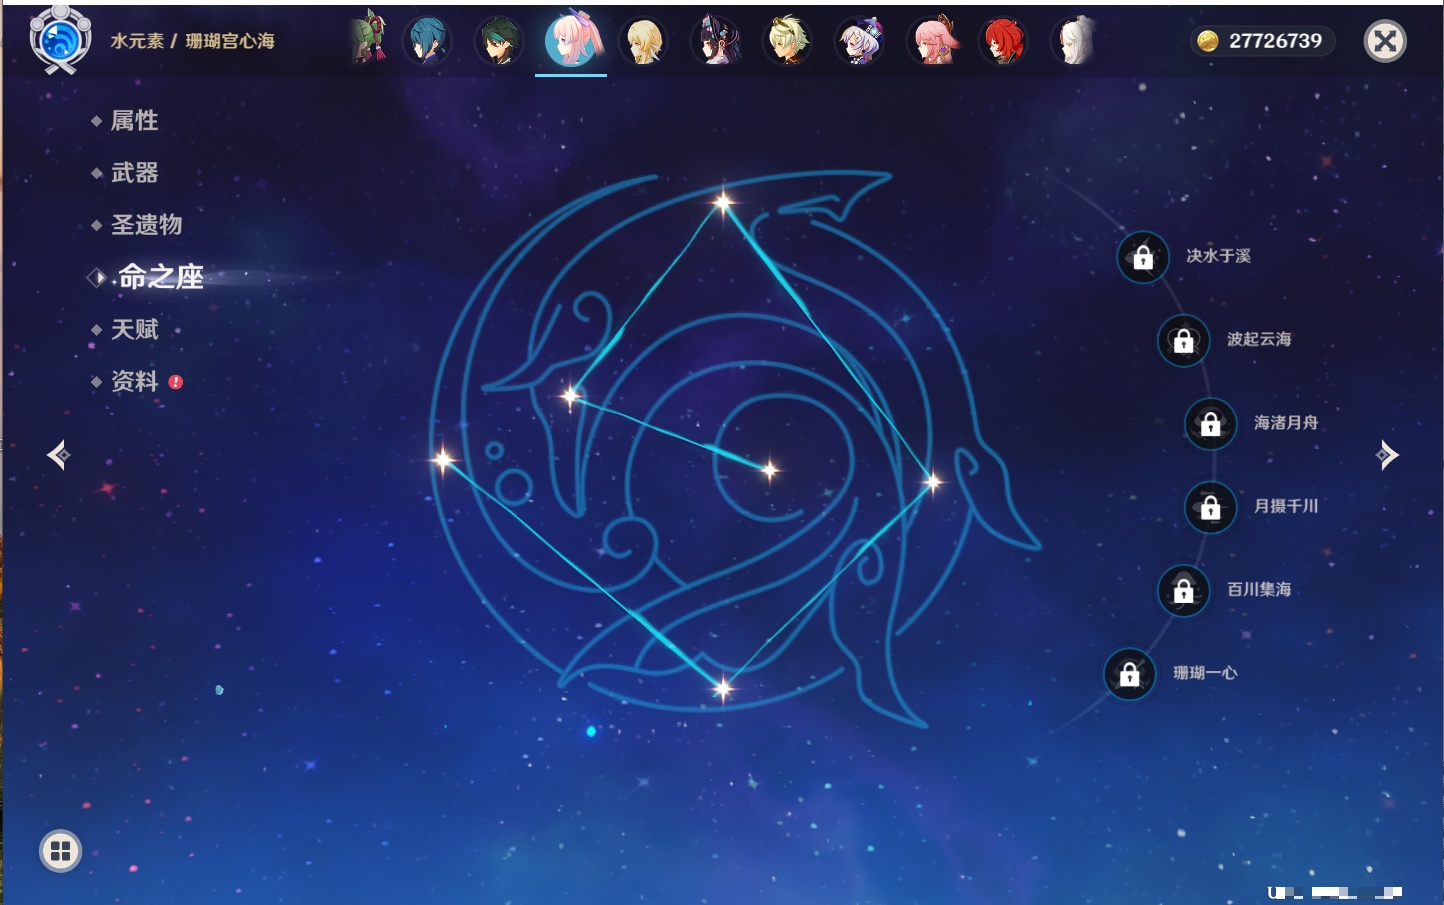Viewport: 1444px width, 905px height.
Task: Click the topmost star of the constellation
Action: [x=723, y=203]
